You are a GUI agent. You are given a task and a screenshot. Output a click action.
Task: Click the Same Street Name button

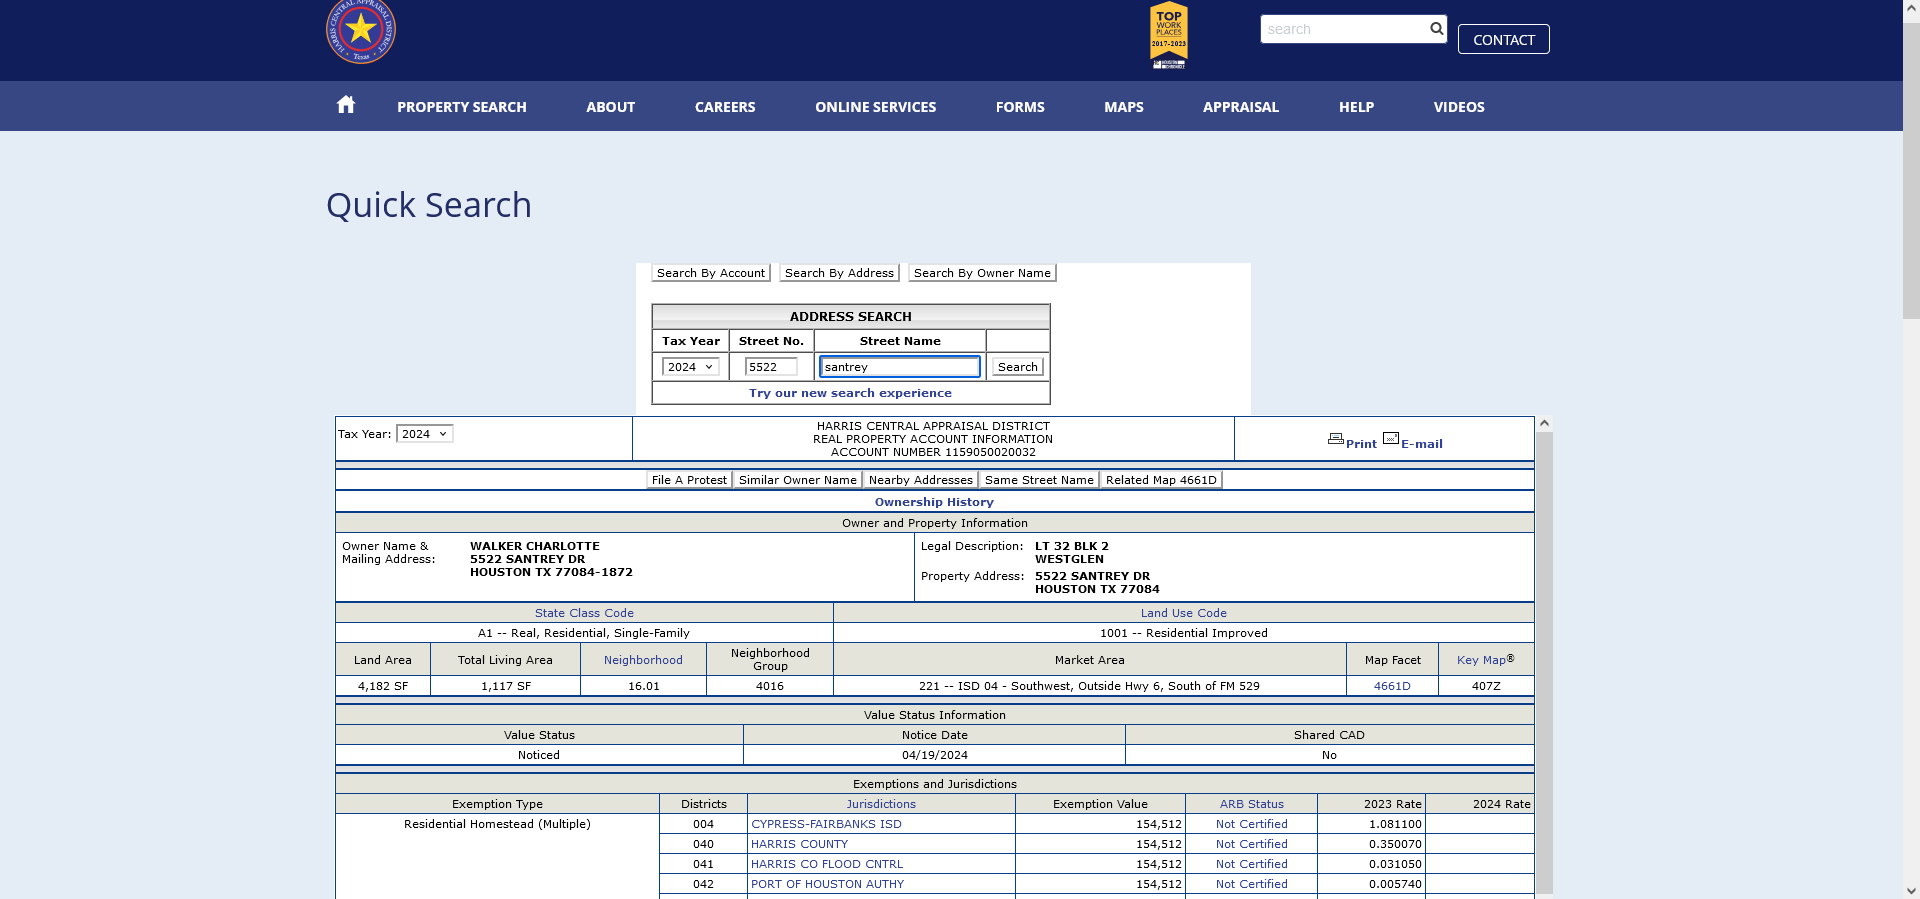click(1039, 480)
